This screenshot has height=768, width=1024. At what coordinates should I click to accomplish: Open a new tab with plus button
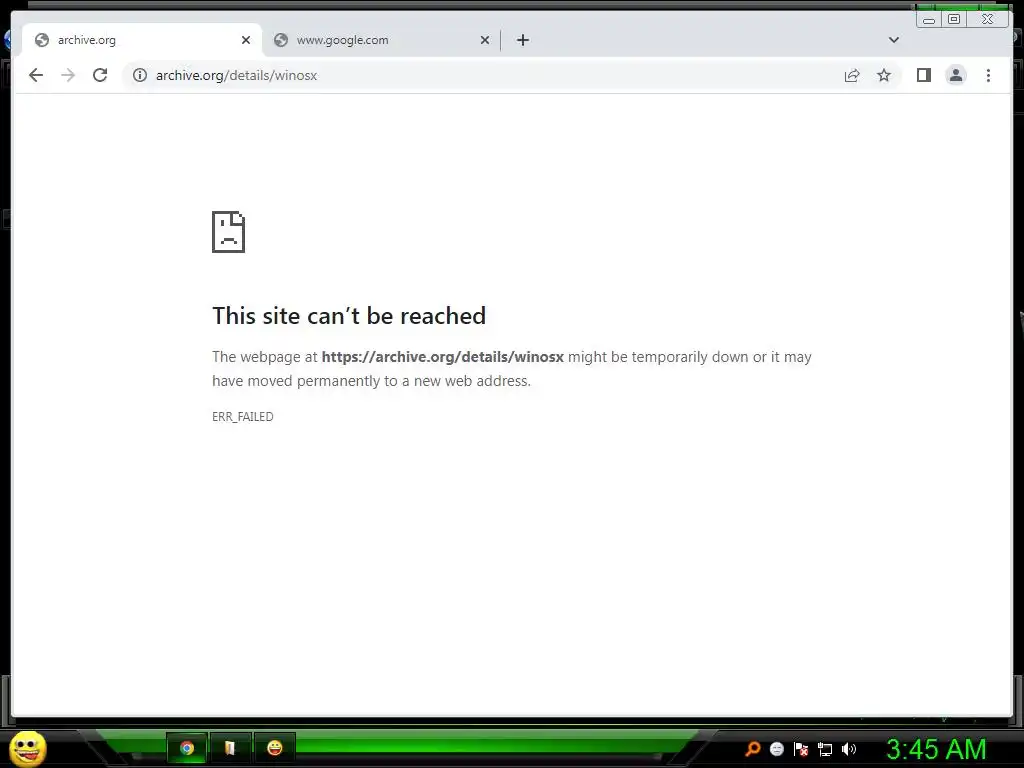pyautogui.click(x=522, y=40)
